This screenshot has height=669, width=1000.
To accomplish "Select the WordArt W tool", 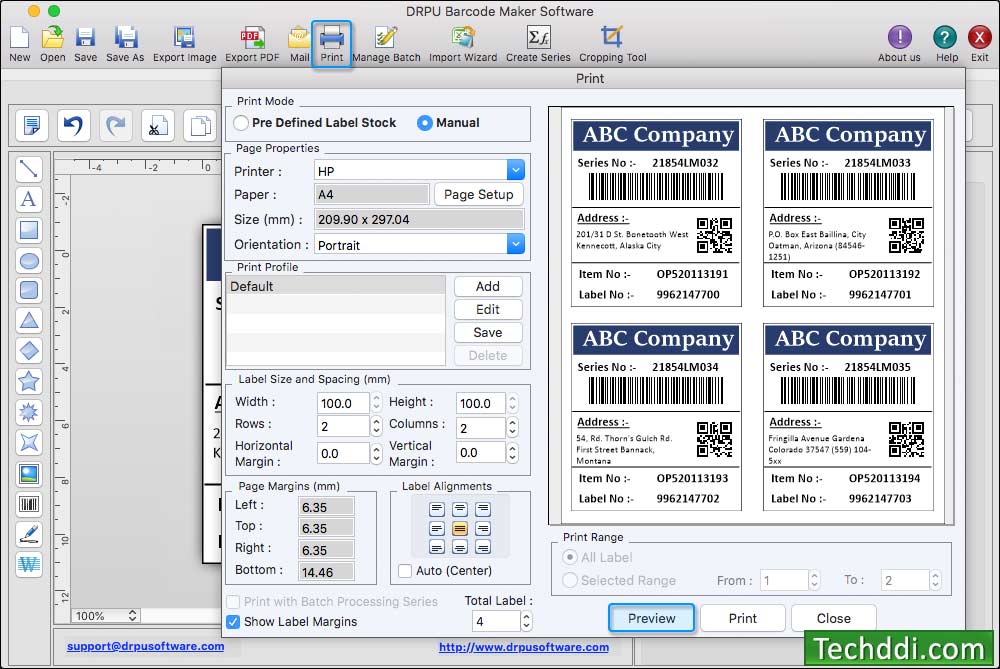I will 29,564.
